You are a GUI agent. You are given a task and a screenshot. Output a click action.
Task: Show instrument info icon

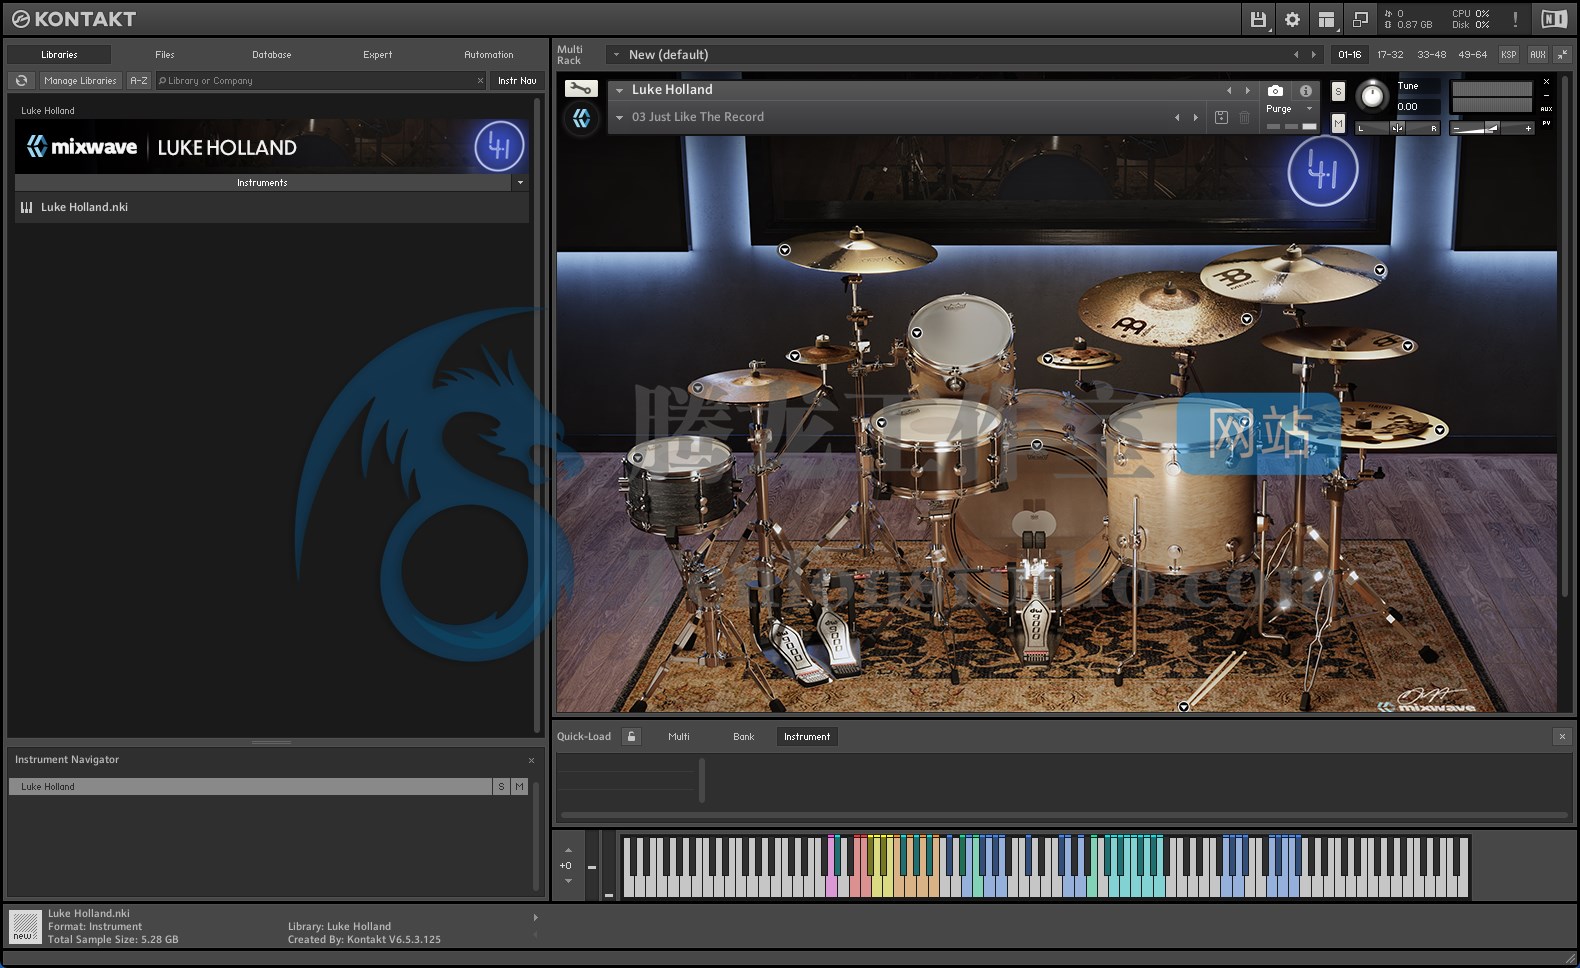(1305, 91)
